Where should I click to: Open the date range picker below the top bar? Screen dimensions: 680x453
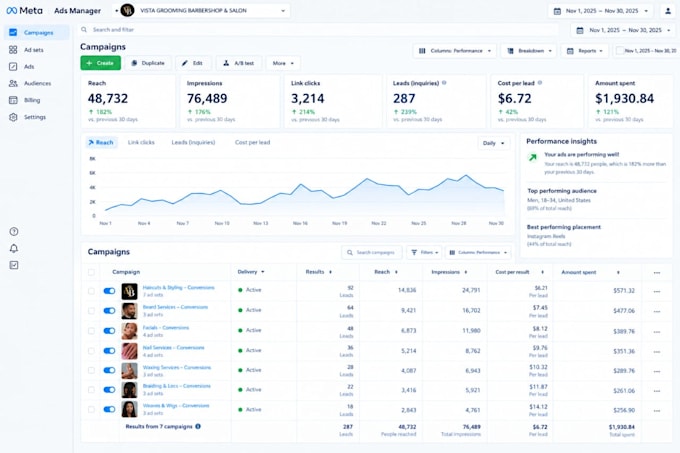[624, 30]
